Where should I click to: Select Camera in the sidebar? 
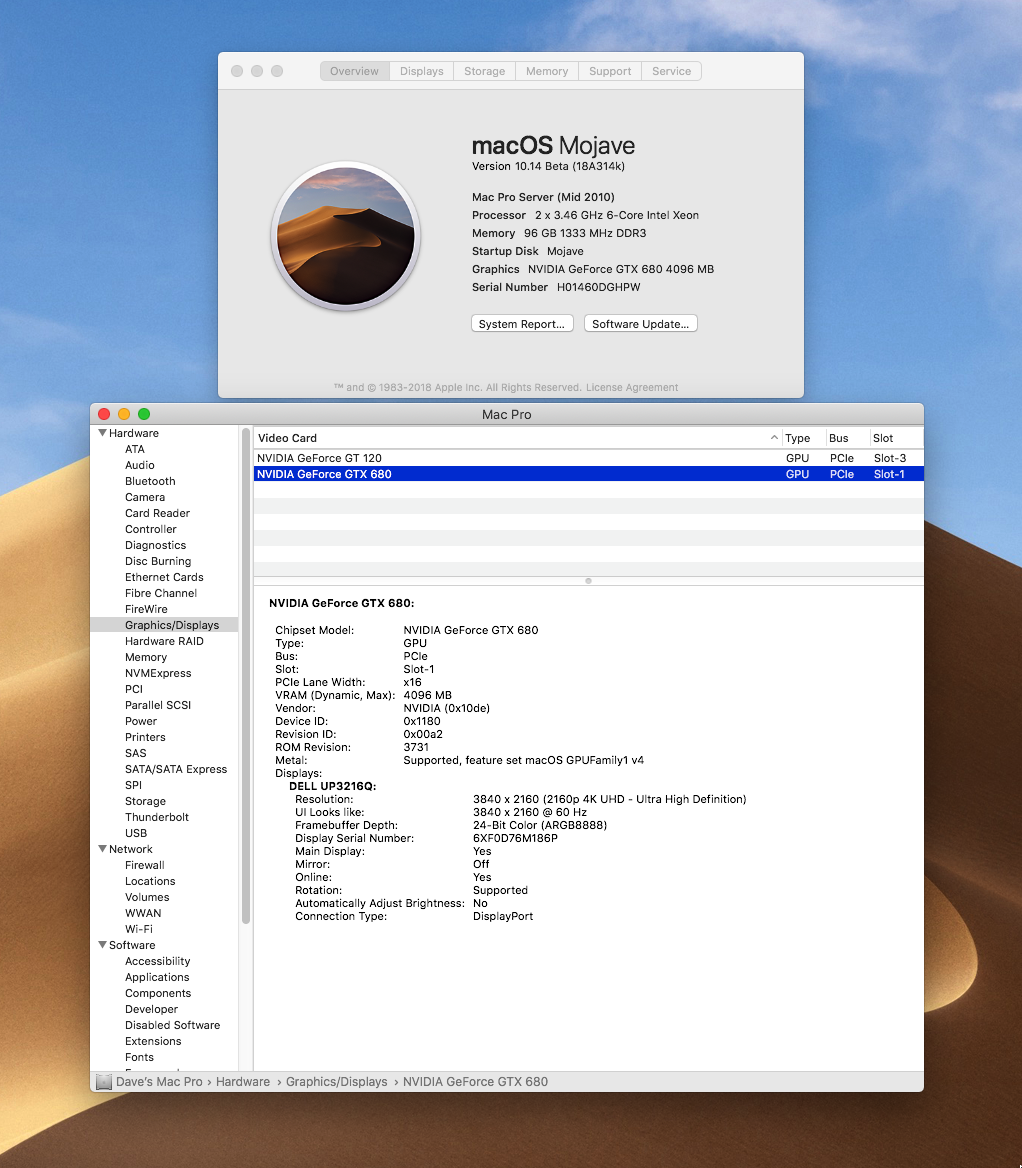(145, 497)
